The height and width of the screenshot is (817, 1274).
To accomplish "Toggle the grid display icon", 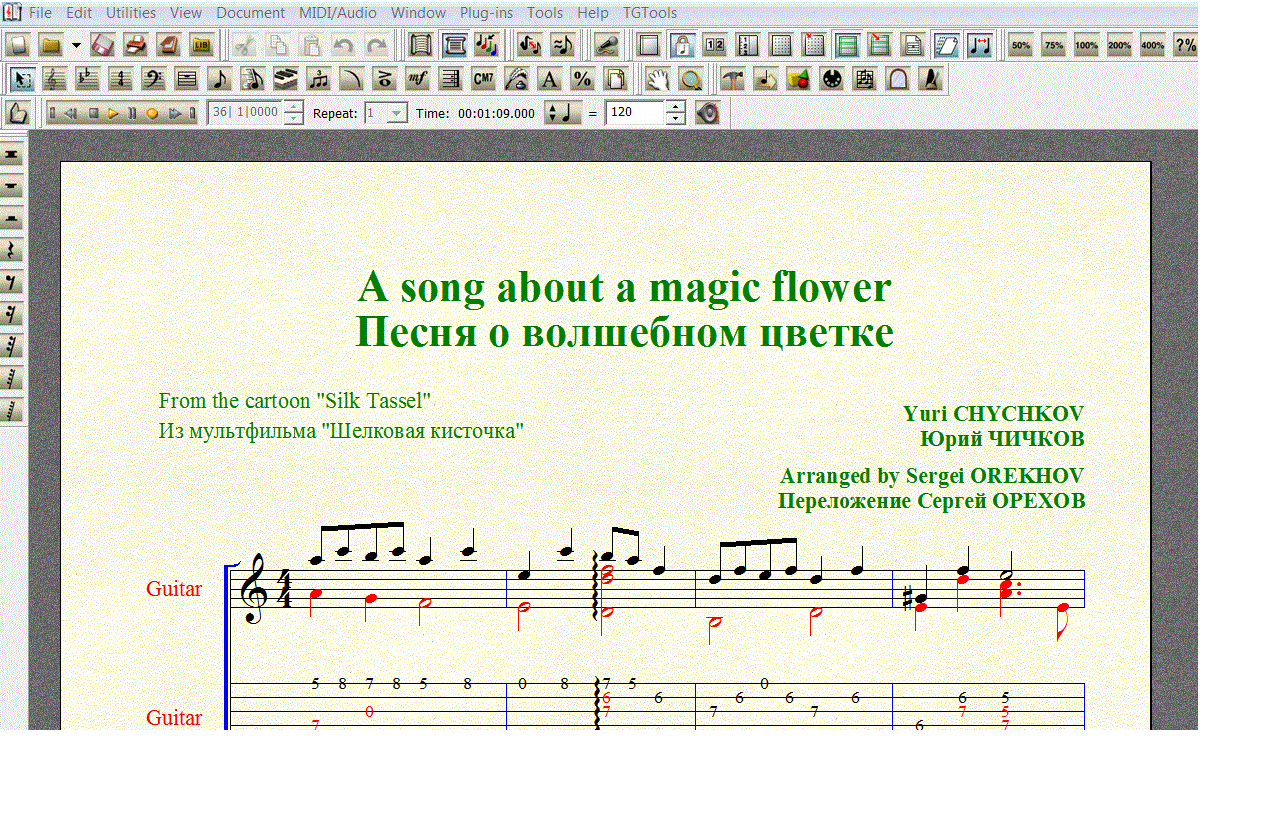I will pyautogui.click(x=781, y=45).
